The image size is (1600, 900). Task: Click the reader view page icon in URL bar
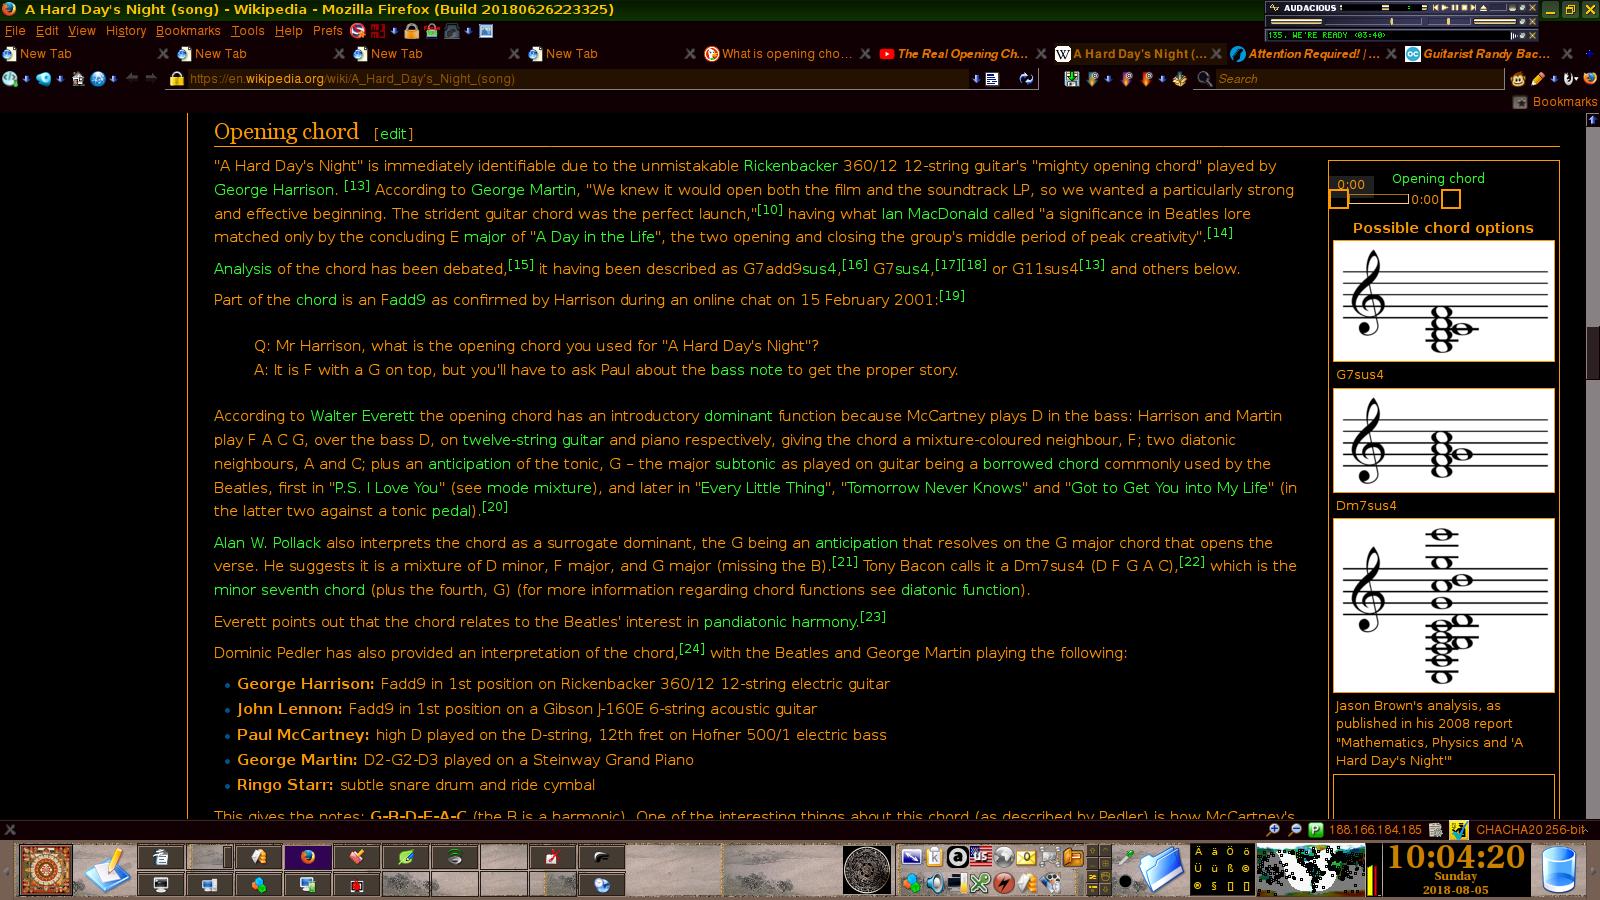992,79
